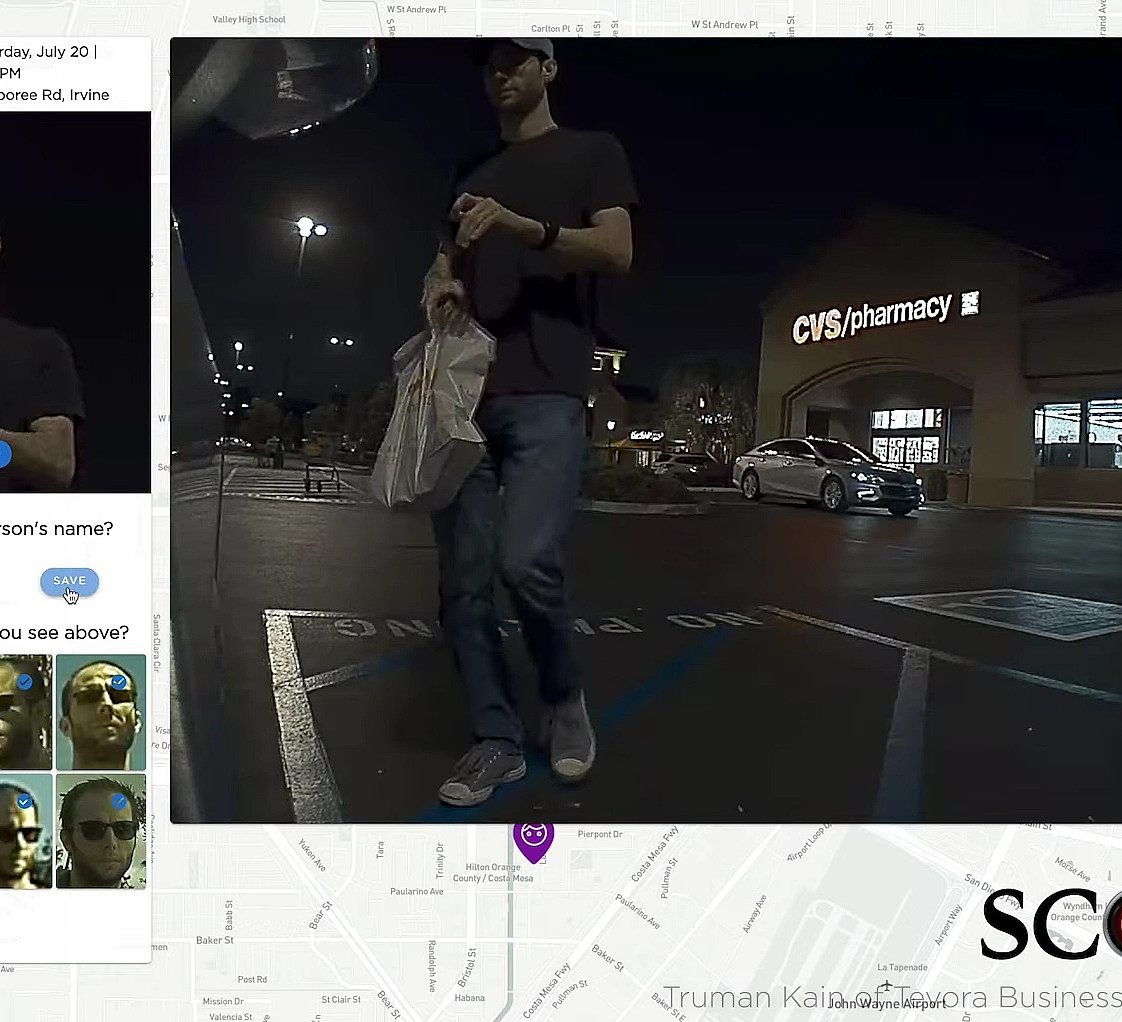Screen dimensions: 1122x1022
Task: Click the 'Valley High School' map label
Action: click(x=249, y=19)
